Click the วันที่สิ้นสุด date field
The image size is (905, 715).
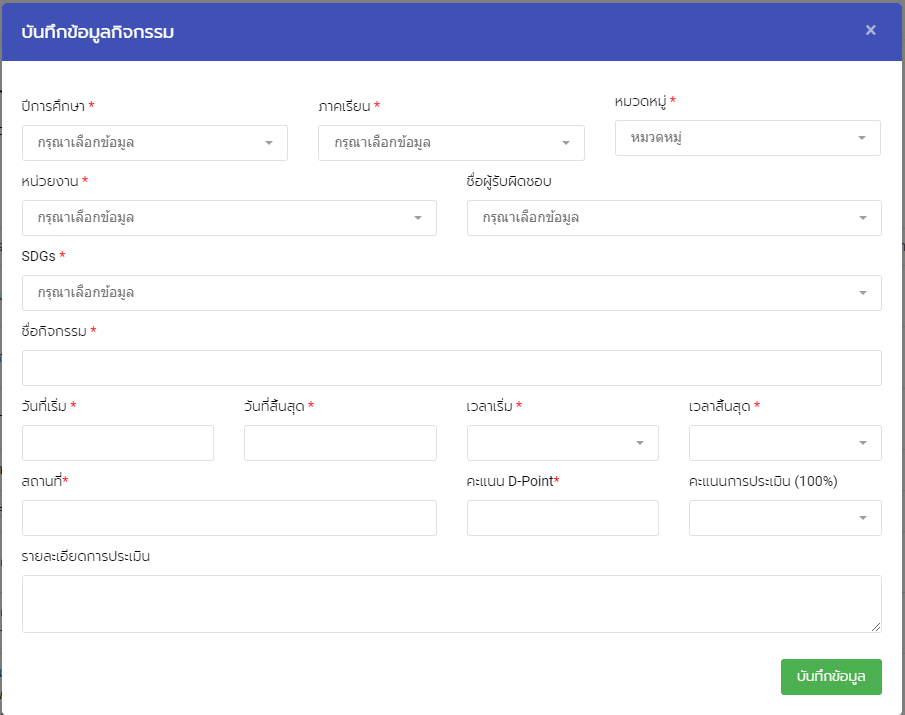pos(340,443)
